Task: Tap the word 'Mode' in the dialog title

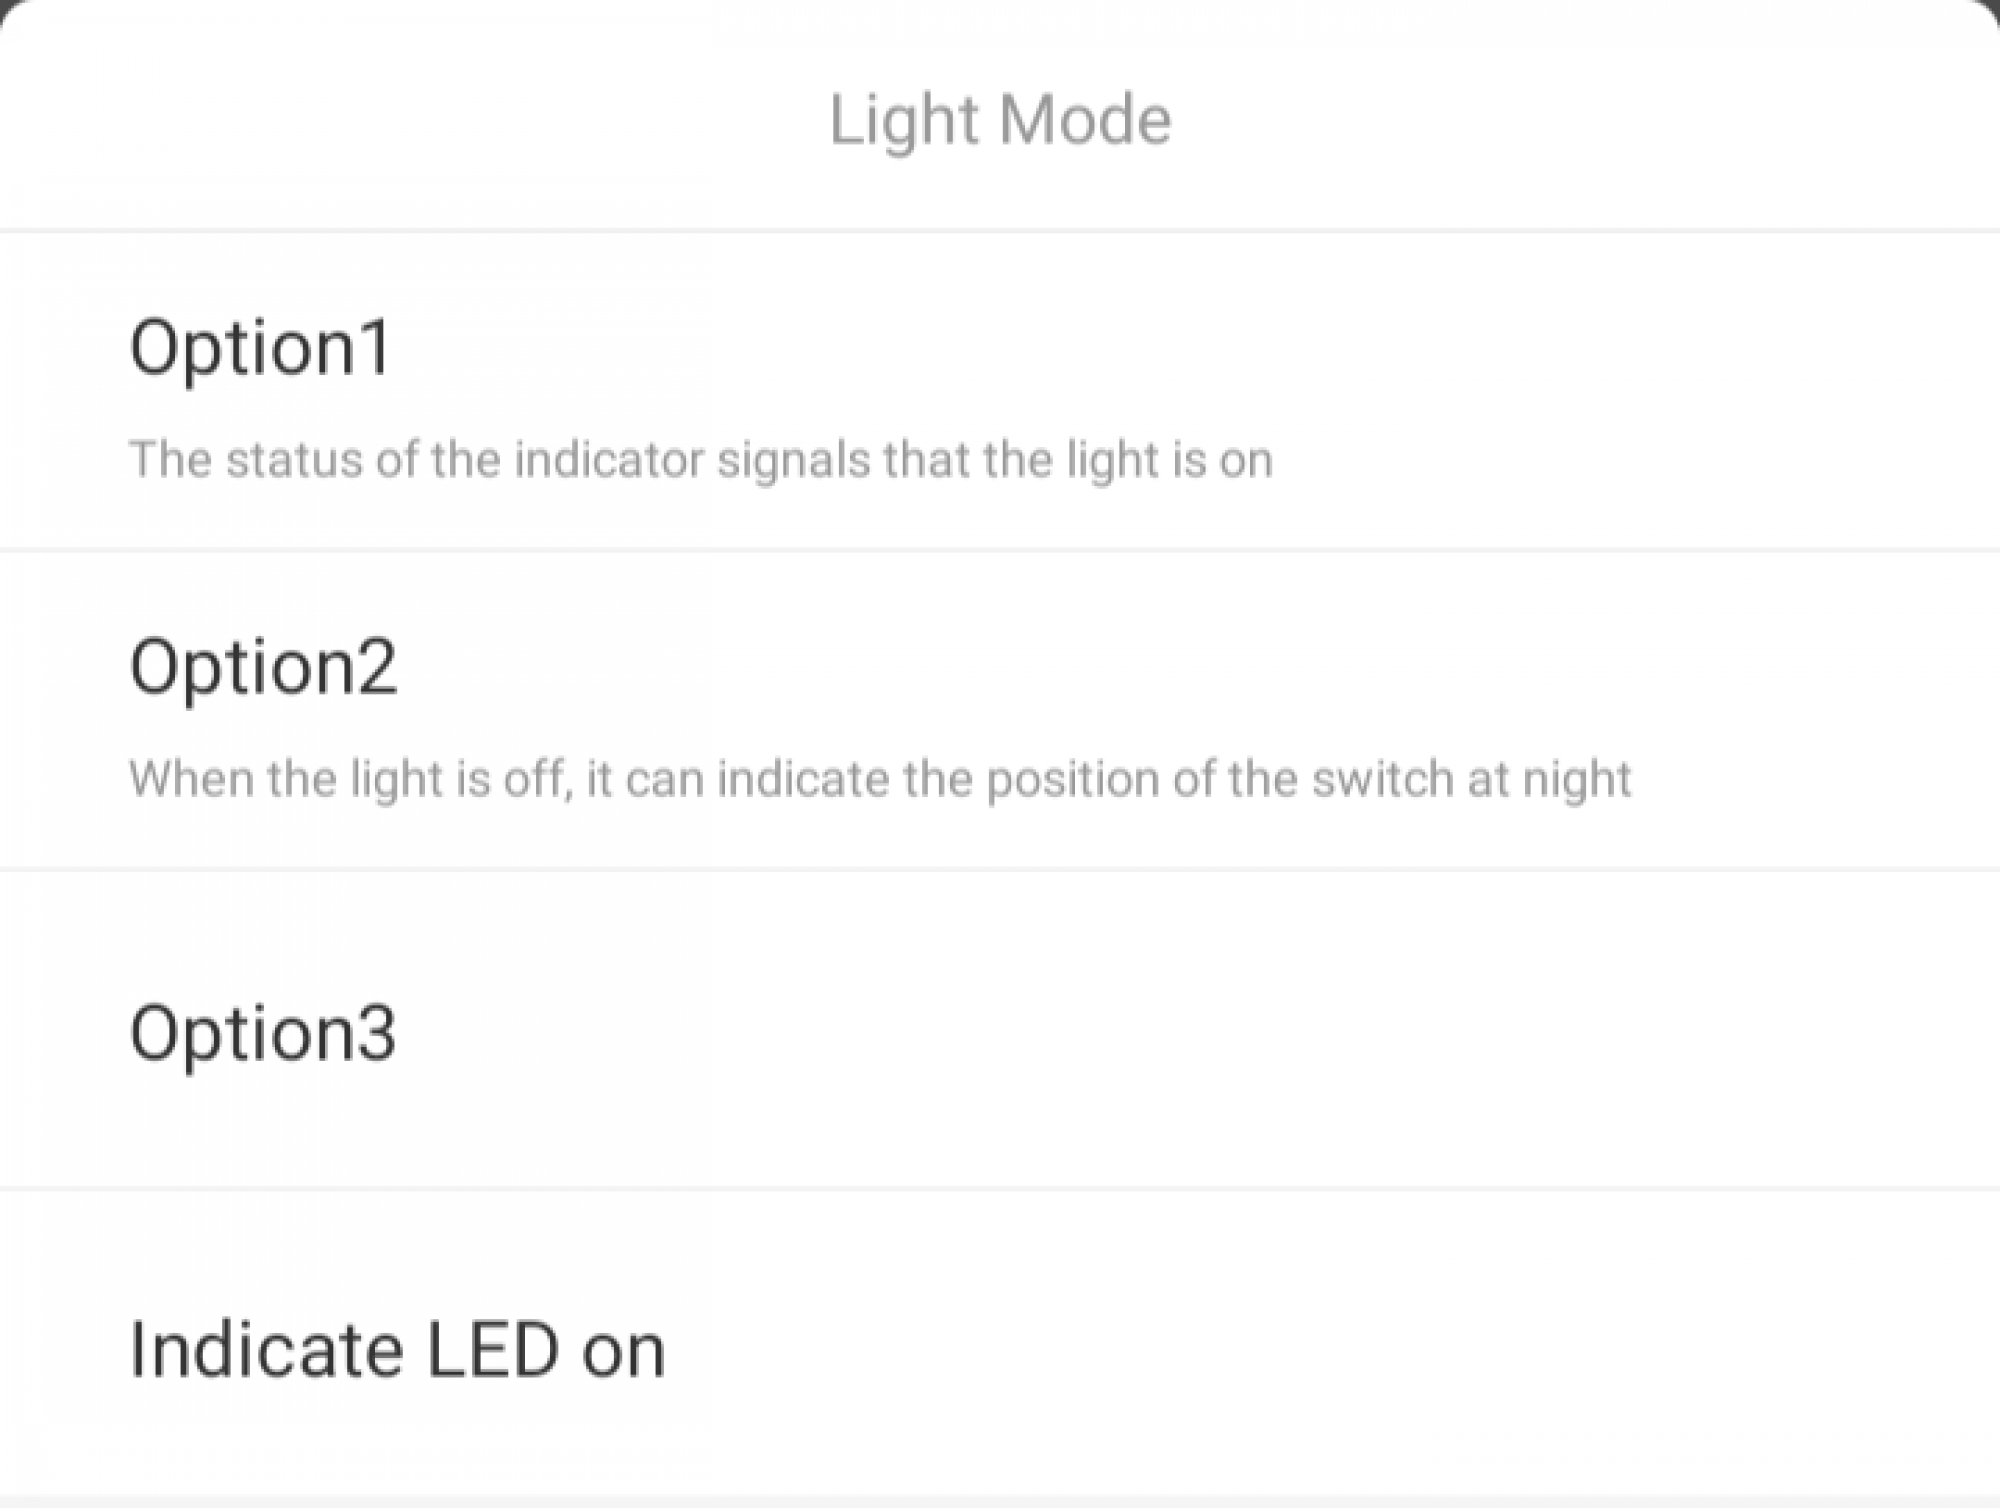Action: [1085, 120]
